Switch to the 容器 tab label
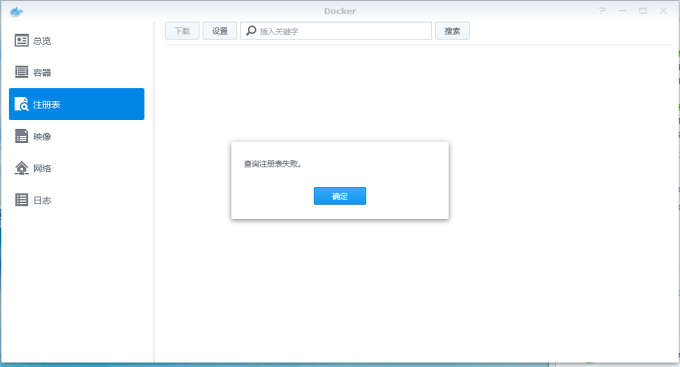Screen dimensions: 680x367 coord(42,72)
